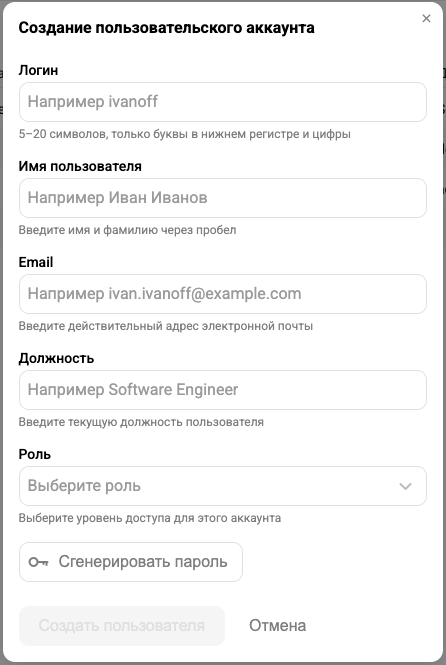Open the Выберите роль dropdown
This screenshot has height=665, width=446.
click(223, 486)
